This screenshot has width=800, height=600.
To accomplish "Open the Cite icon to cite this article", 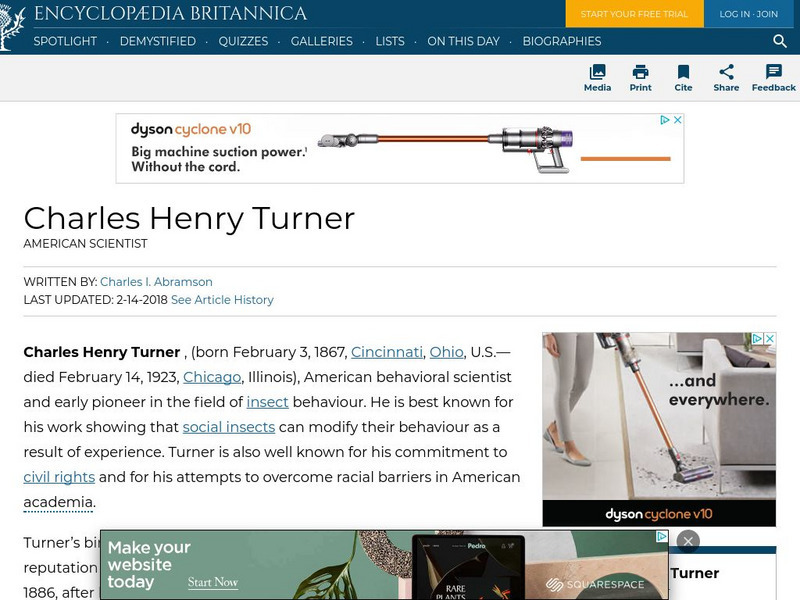I will [684, 77].
